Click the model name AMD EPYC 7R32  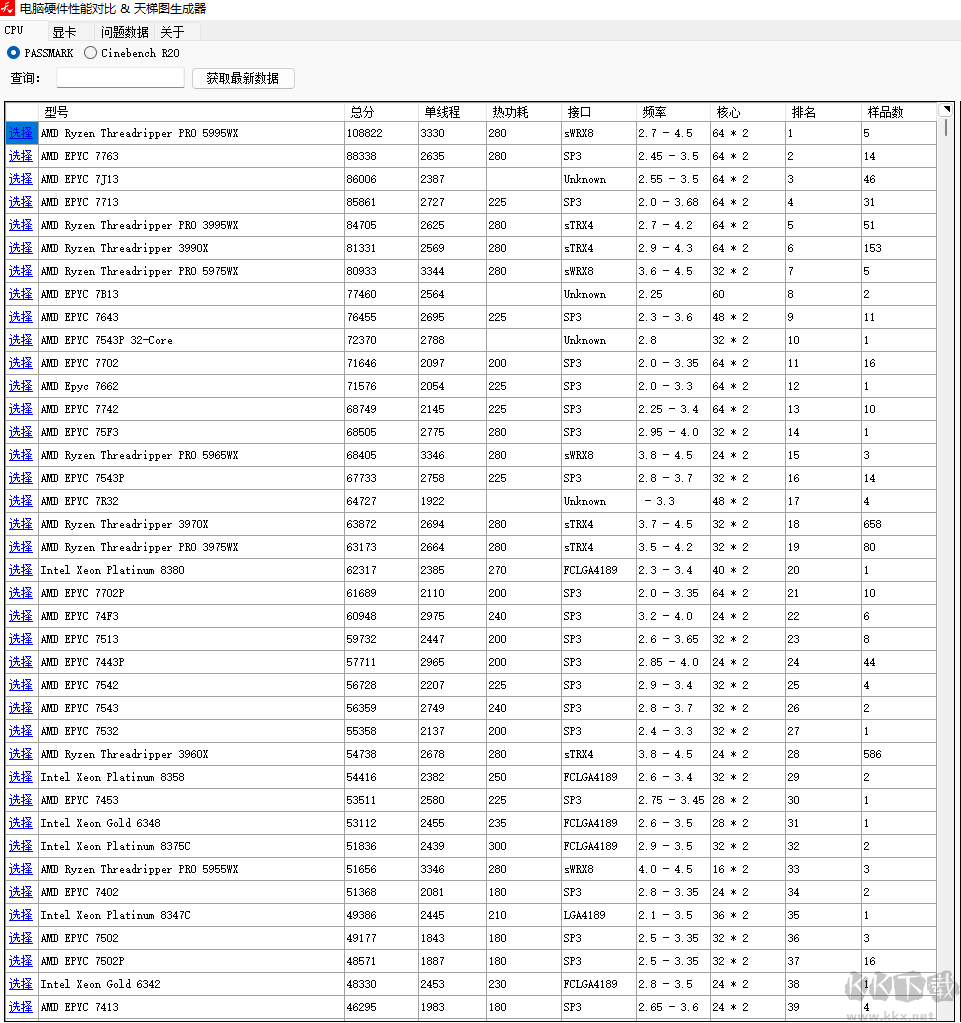(x=80, y=501)
